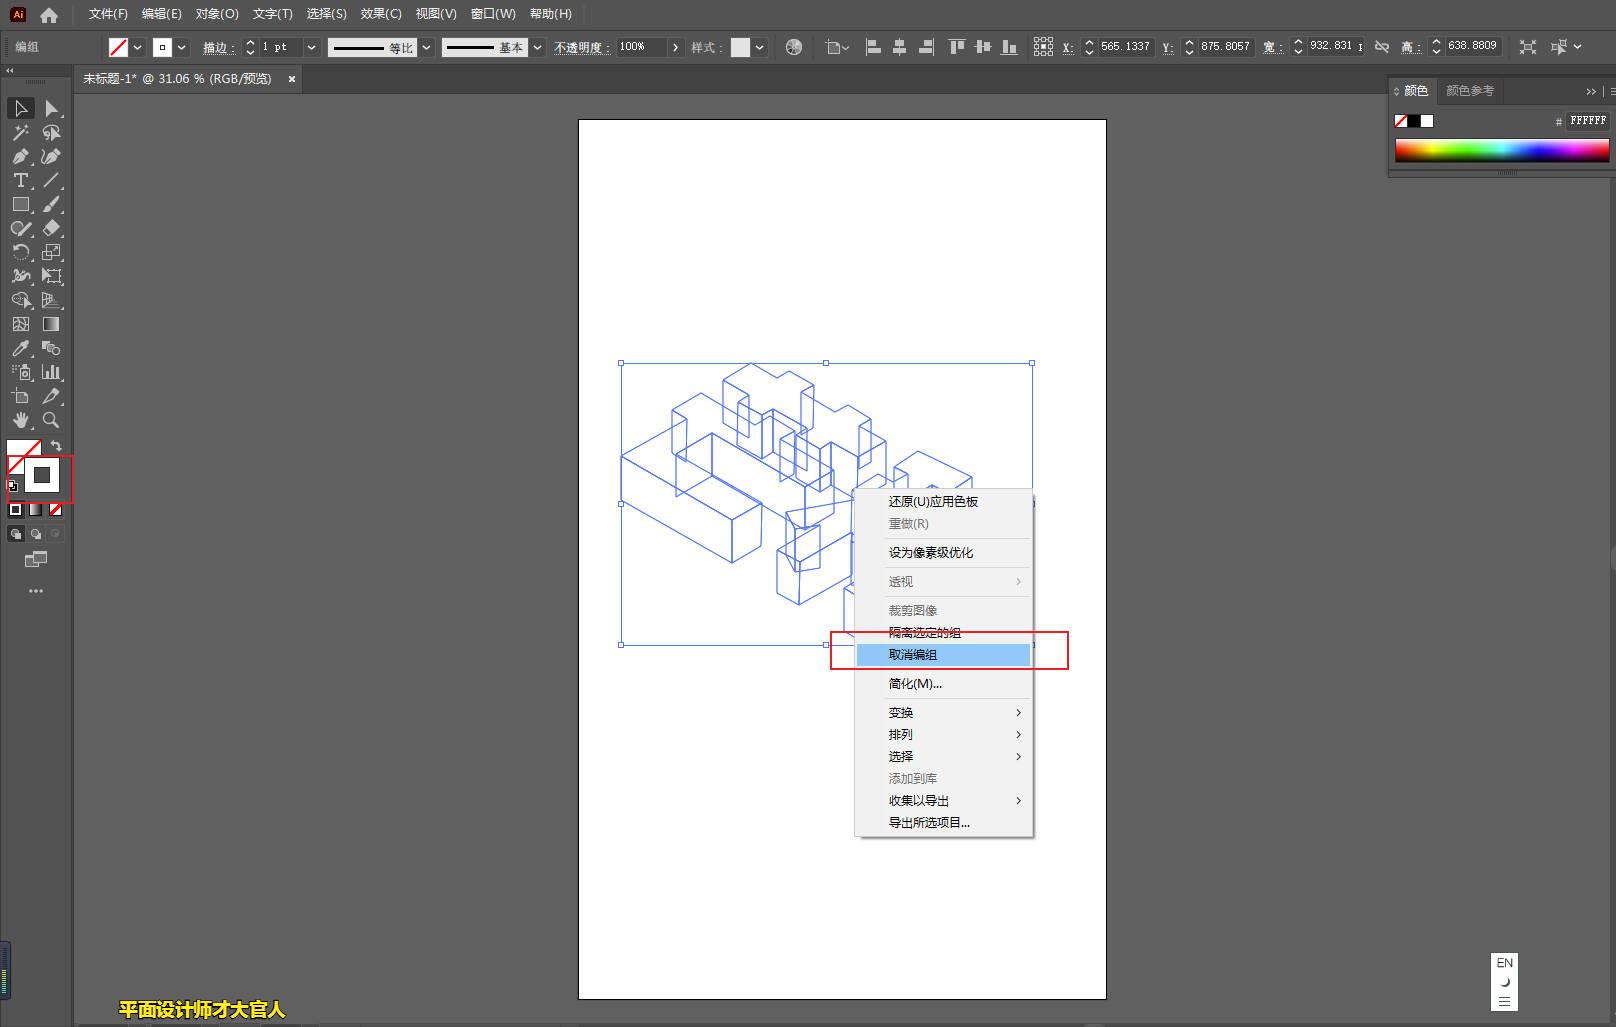Select the Paintbrush tool

[x=51, y=204]
